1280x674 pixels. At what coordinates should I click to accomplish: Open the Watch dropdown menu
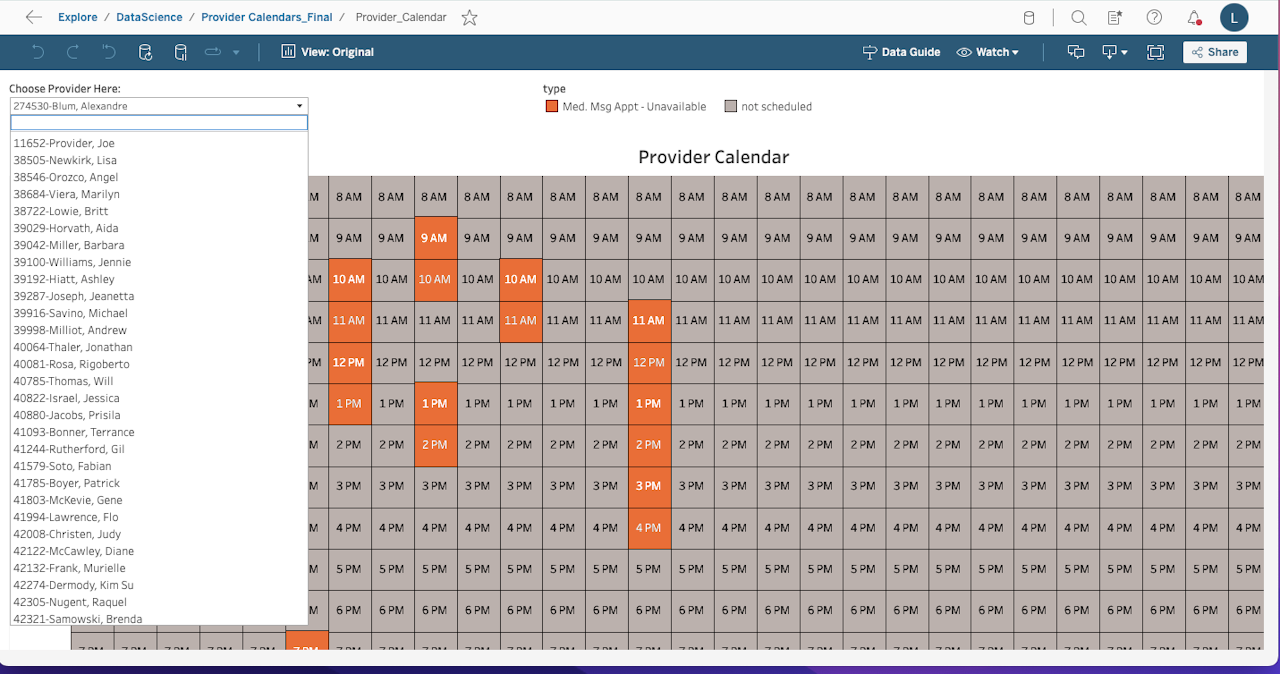pyautogui.click(x=988, y=52)
